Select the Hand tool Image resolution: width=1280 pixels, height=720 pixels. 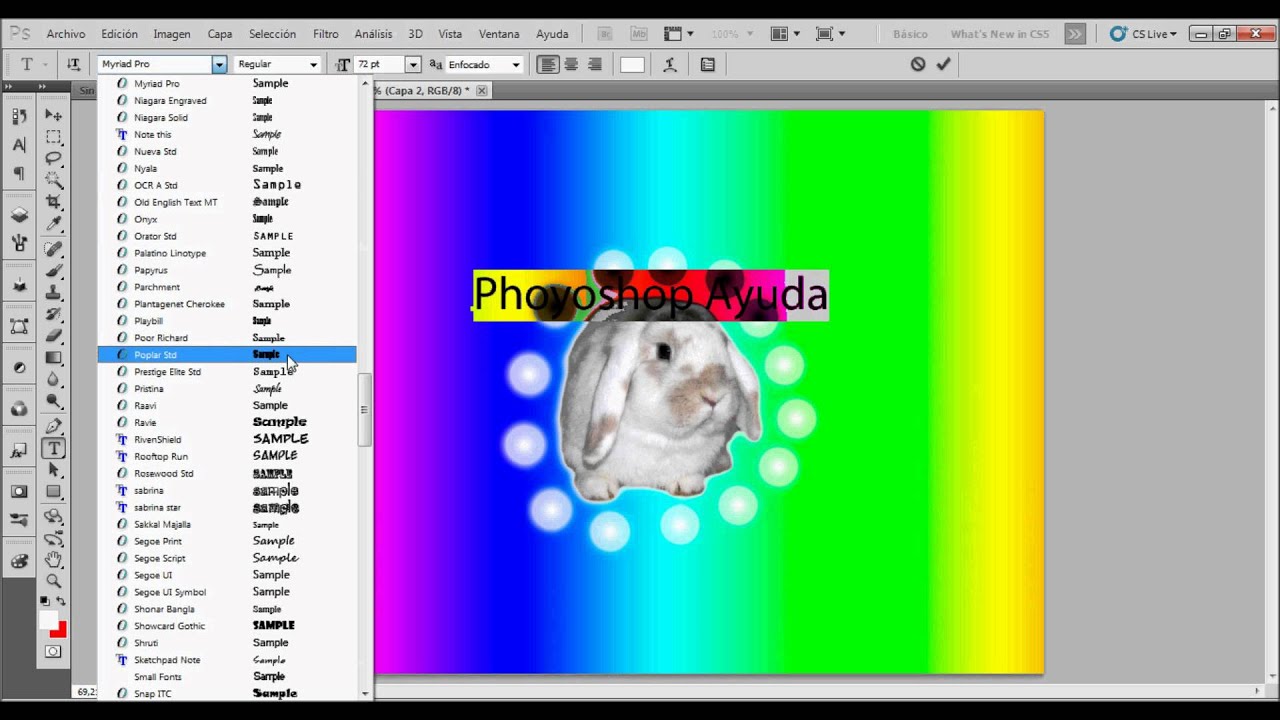(54, 560)
